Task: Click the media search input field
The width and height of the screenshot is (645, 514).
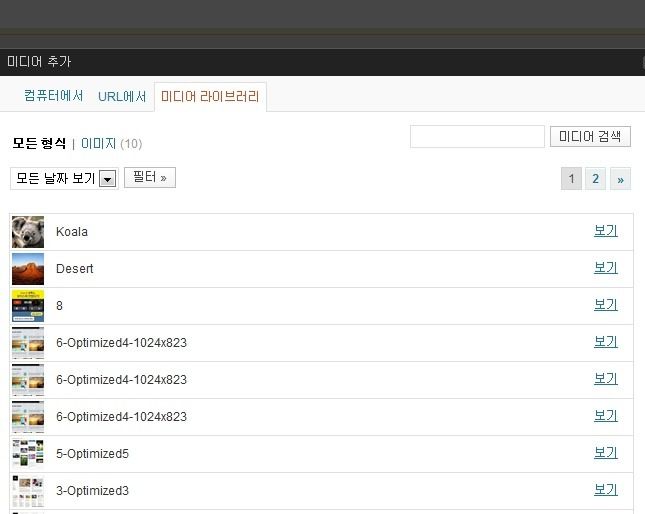Action: coord(477,137)
